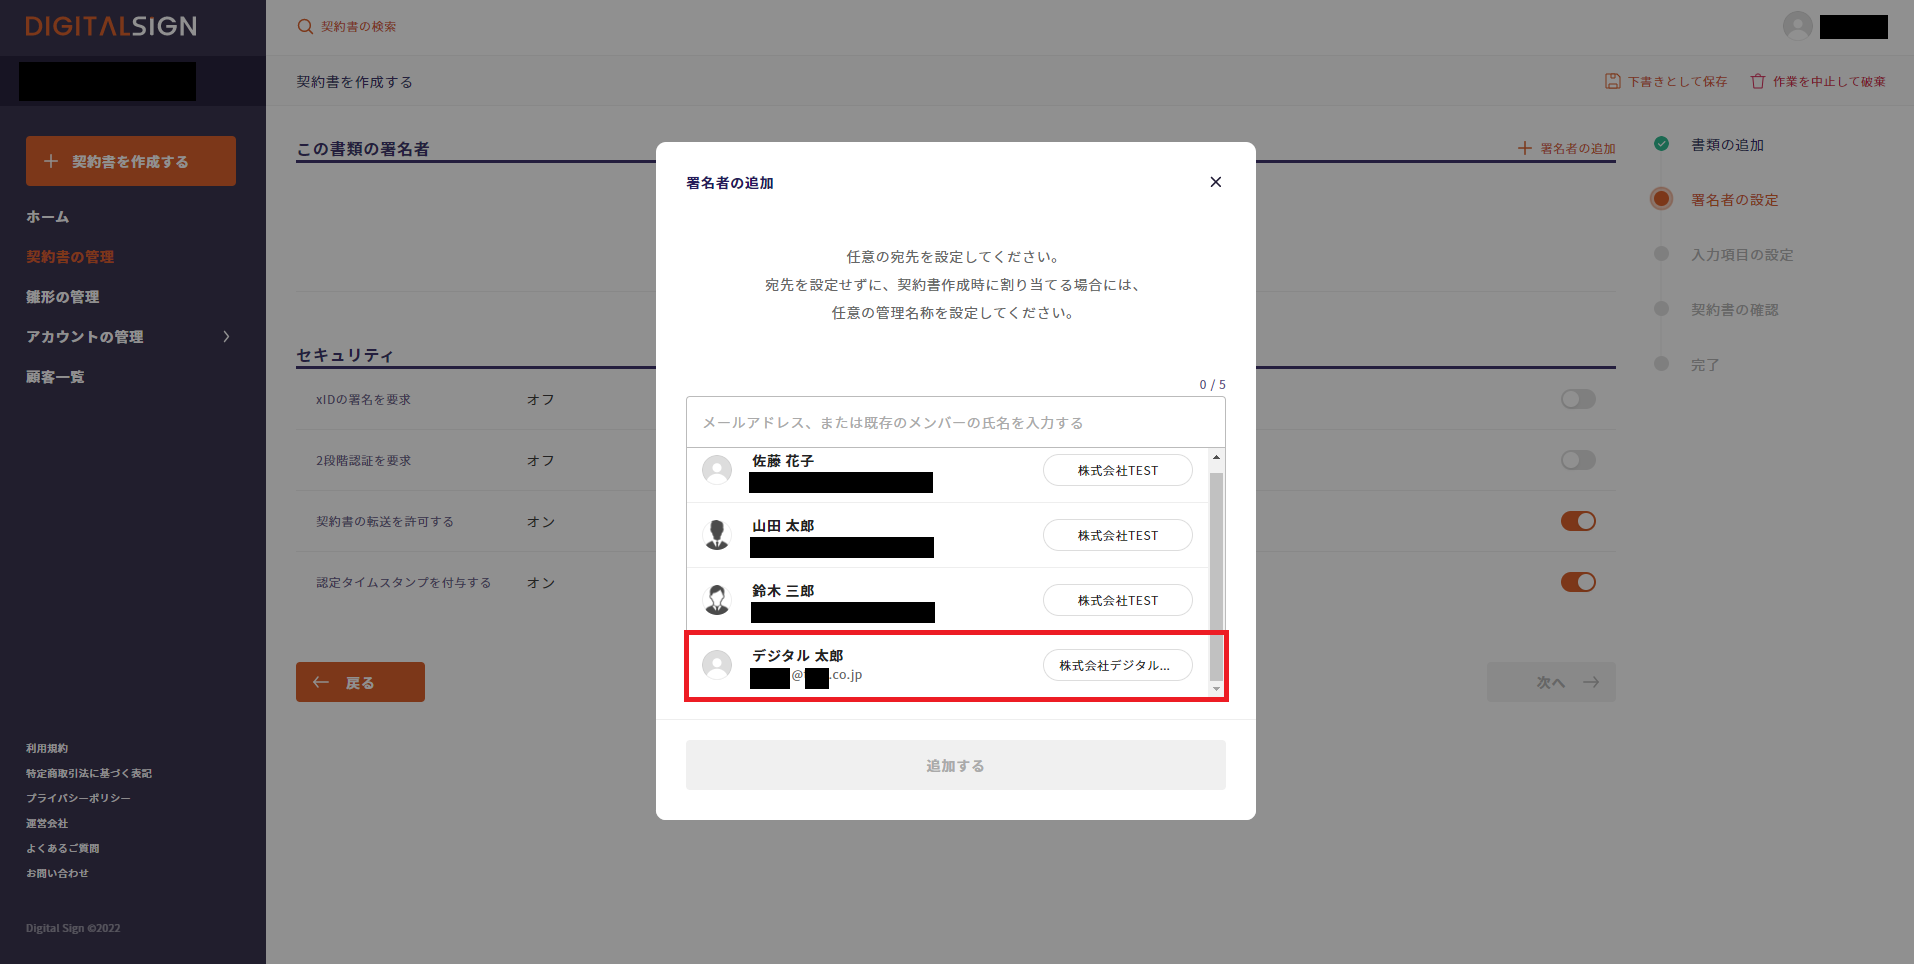Close the 署名者の追加 dialog

[1215, 182]
